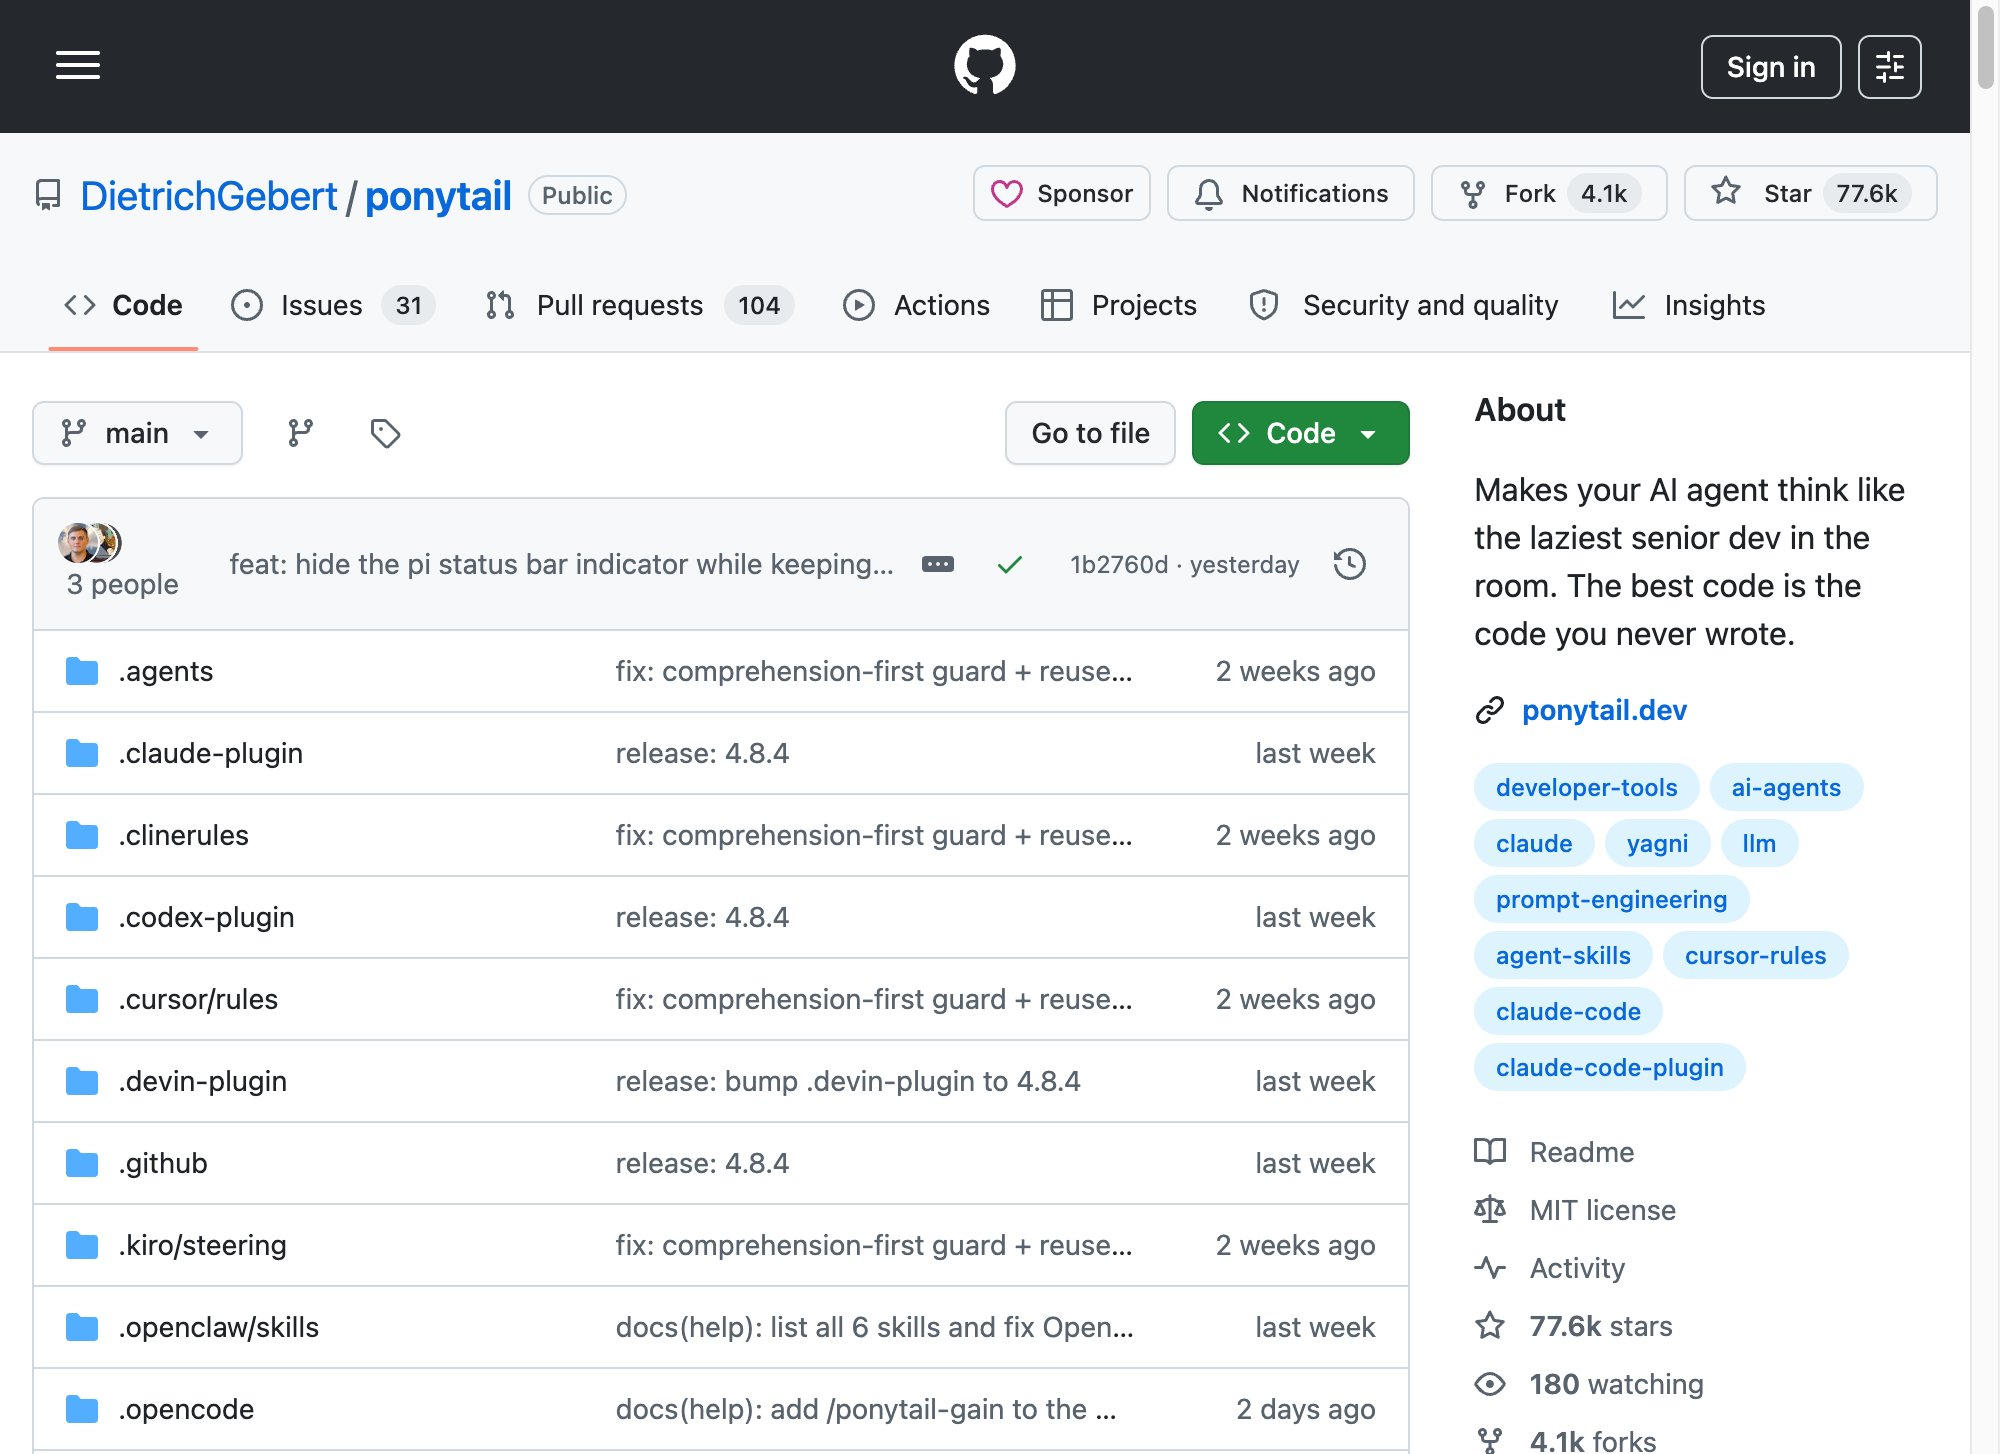Open appearance settings sliders icon
The height and width of the screenshot is (1454, 2000).
pos(1889,67)
